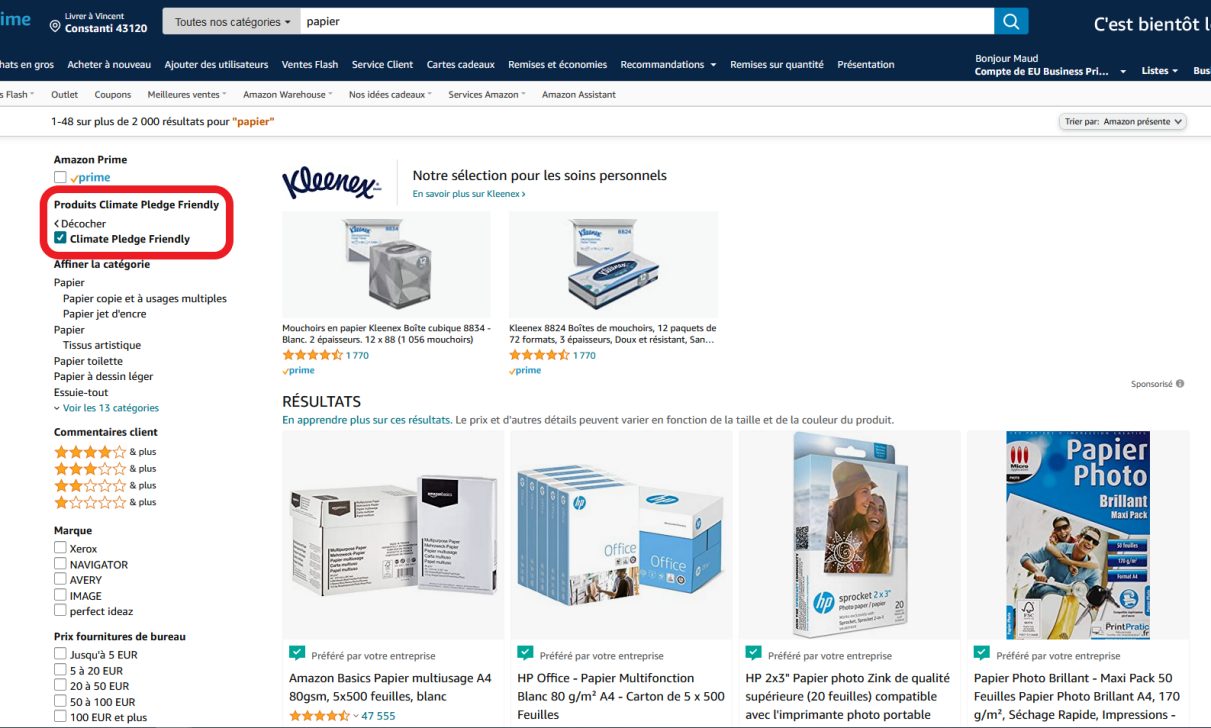The height and width of the screenshot is (728, 1211).
Task: Check the 5 à 20 EUR price filter
Action: (60, 670)
